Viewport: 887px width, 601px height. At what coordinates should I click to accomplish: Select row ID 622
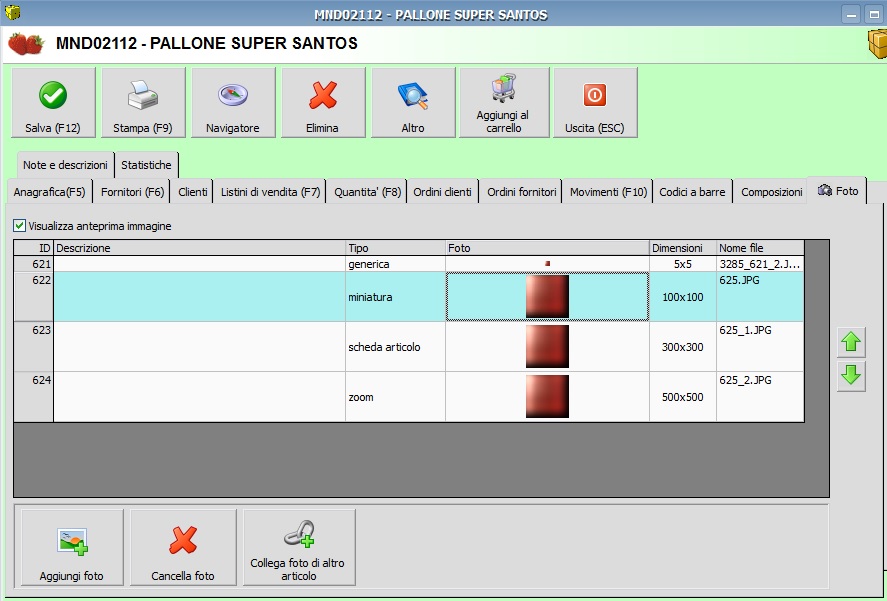pos(34,297)
